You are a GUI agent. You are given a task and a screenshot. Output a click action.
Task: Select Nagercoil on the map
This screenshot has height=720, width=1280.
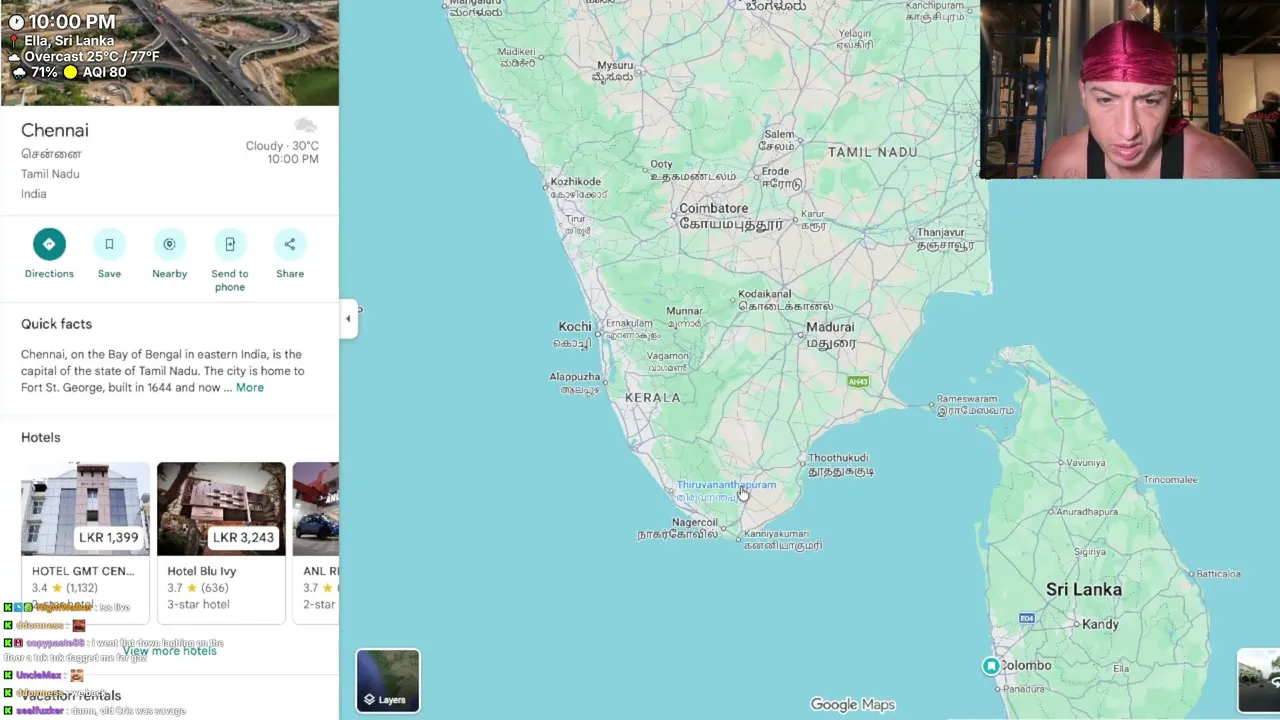(695, 523)
